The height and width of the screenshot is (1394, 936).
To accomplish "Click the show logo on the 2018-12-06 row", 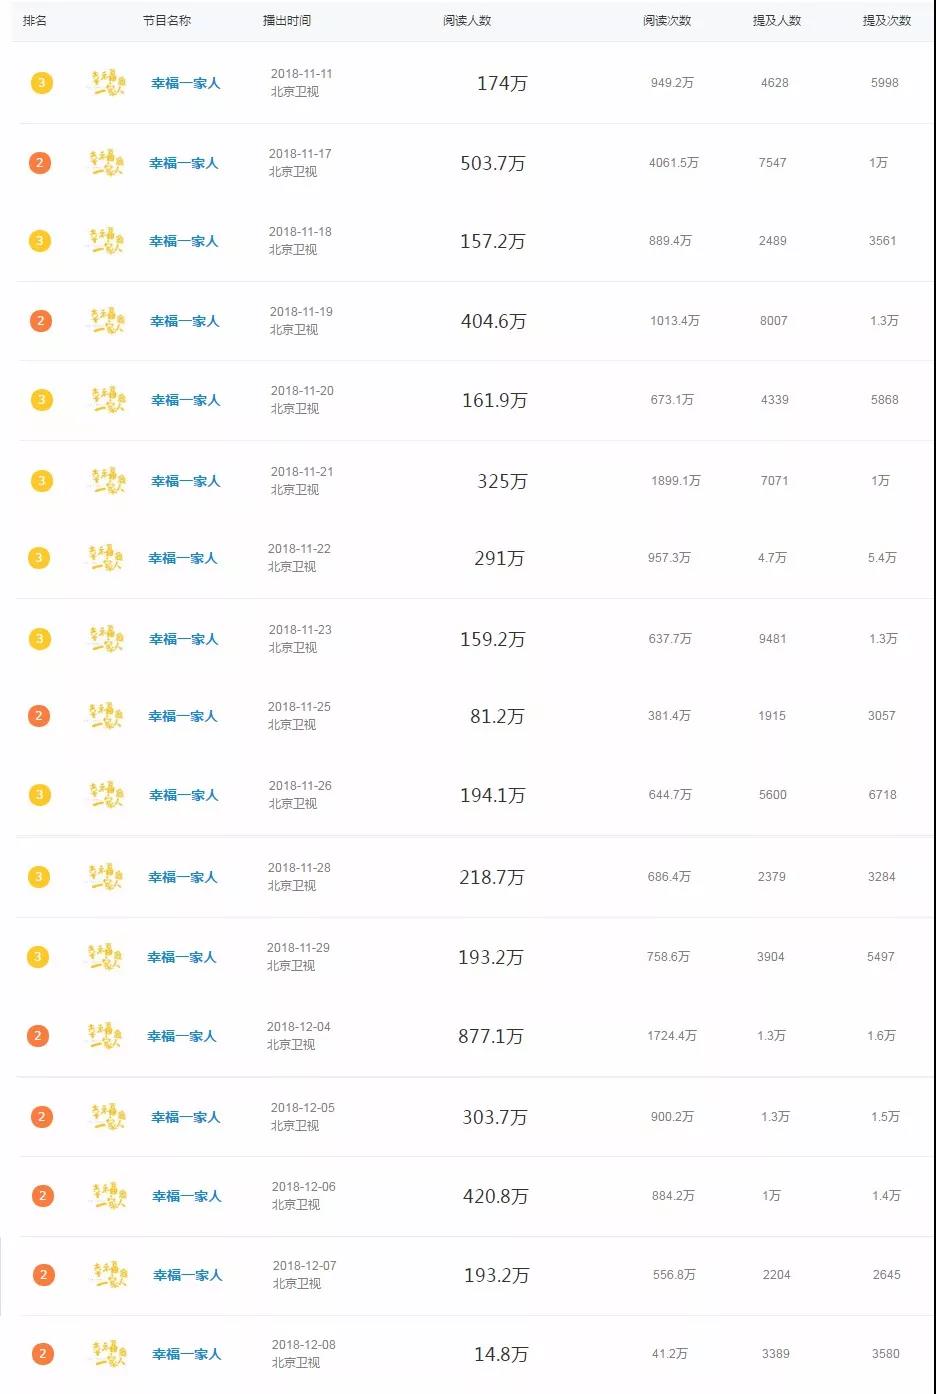I will tap(109, 1196).
